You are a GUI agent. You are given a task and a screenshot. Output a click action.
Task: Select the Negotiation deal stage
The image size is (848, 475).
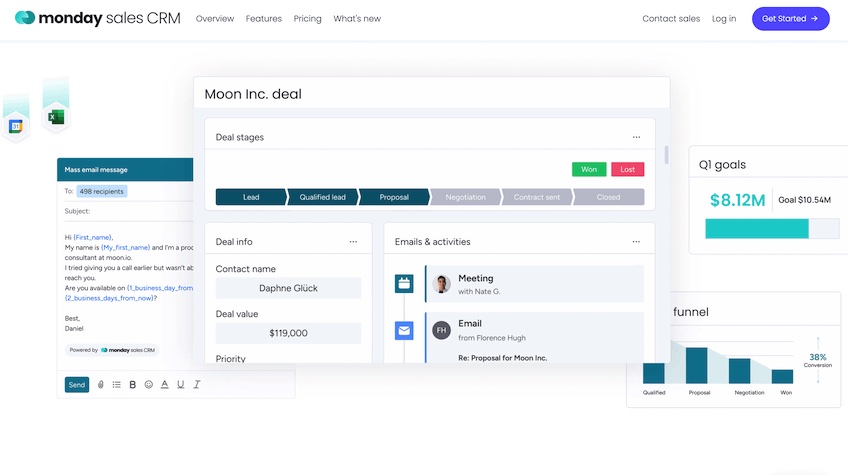(465, 197)
